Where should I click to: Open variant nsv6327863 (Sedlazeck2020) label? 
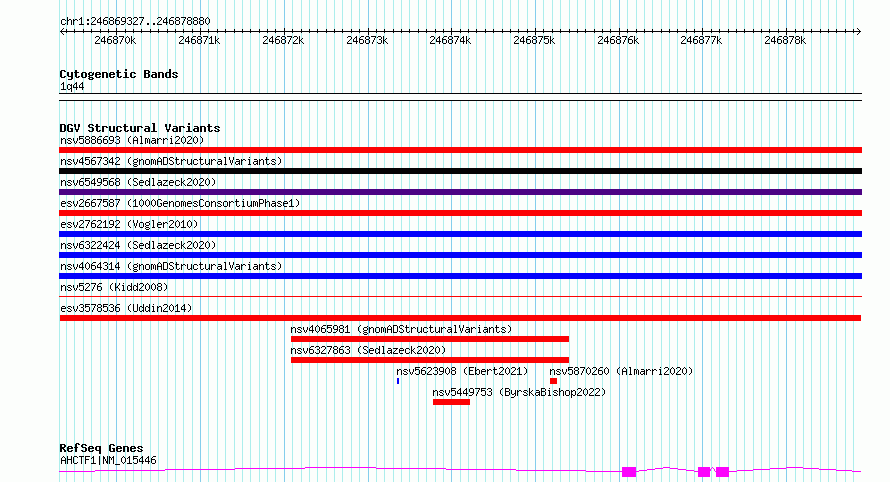[x=368, y=350]
